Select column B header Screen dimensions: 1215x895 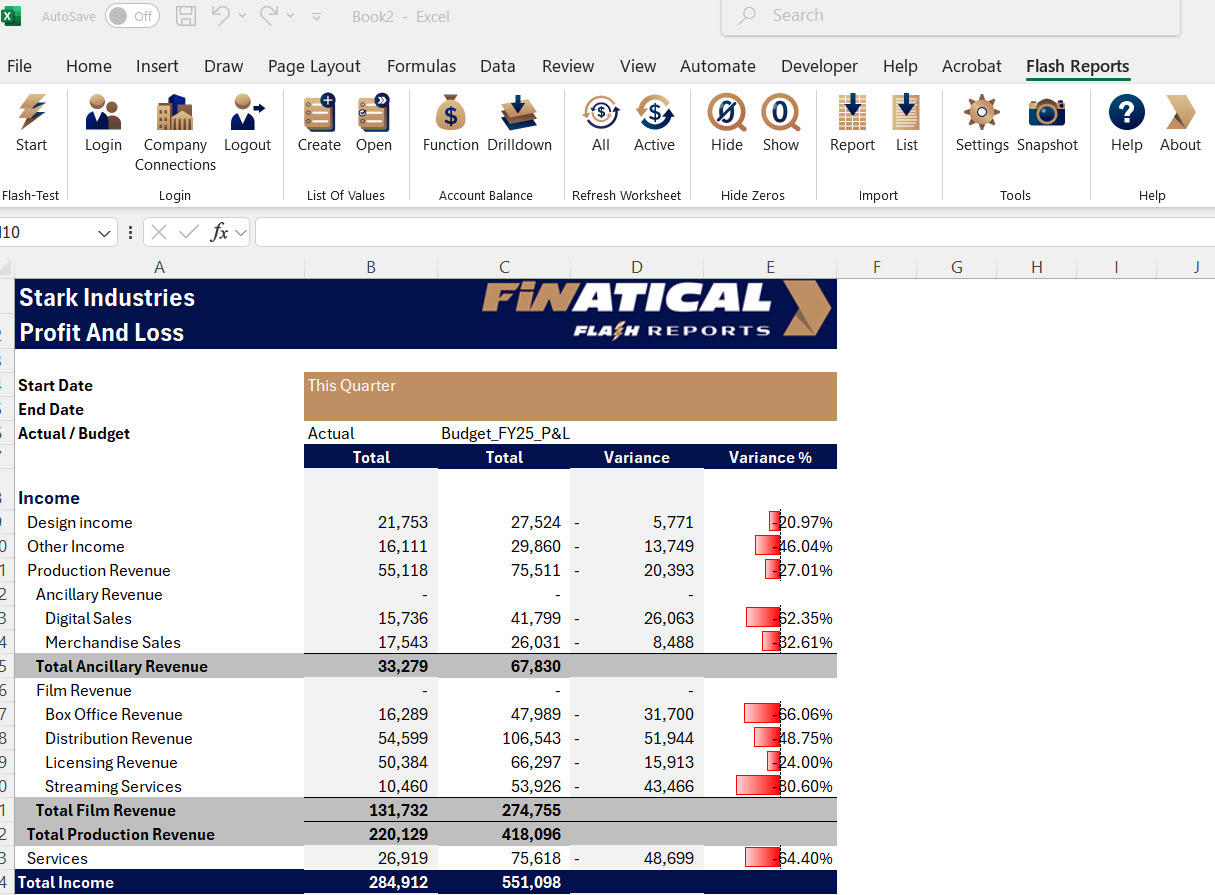click(371, 267)
